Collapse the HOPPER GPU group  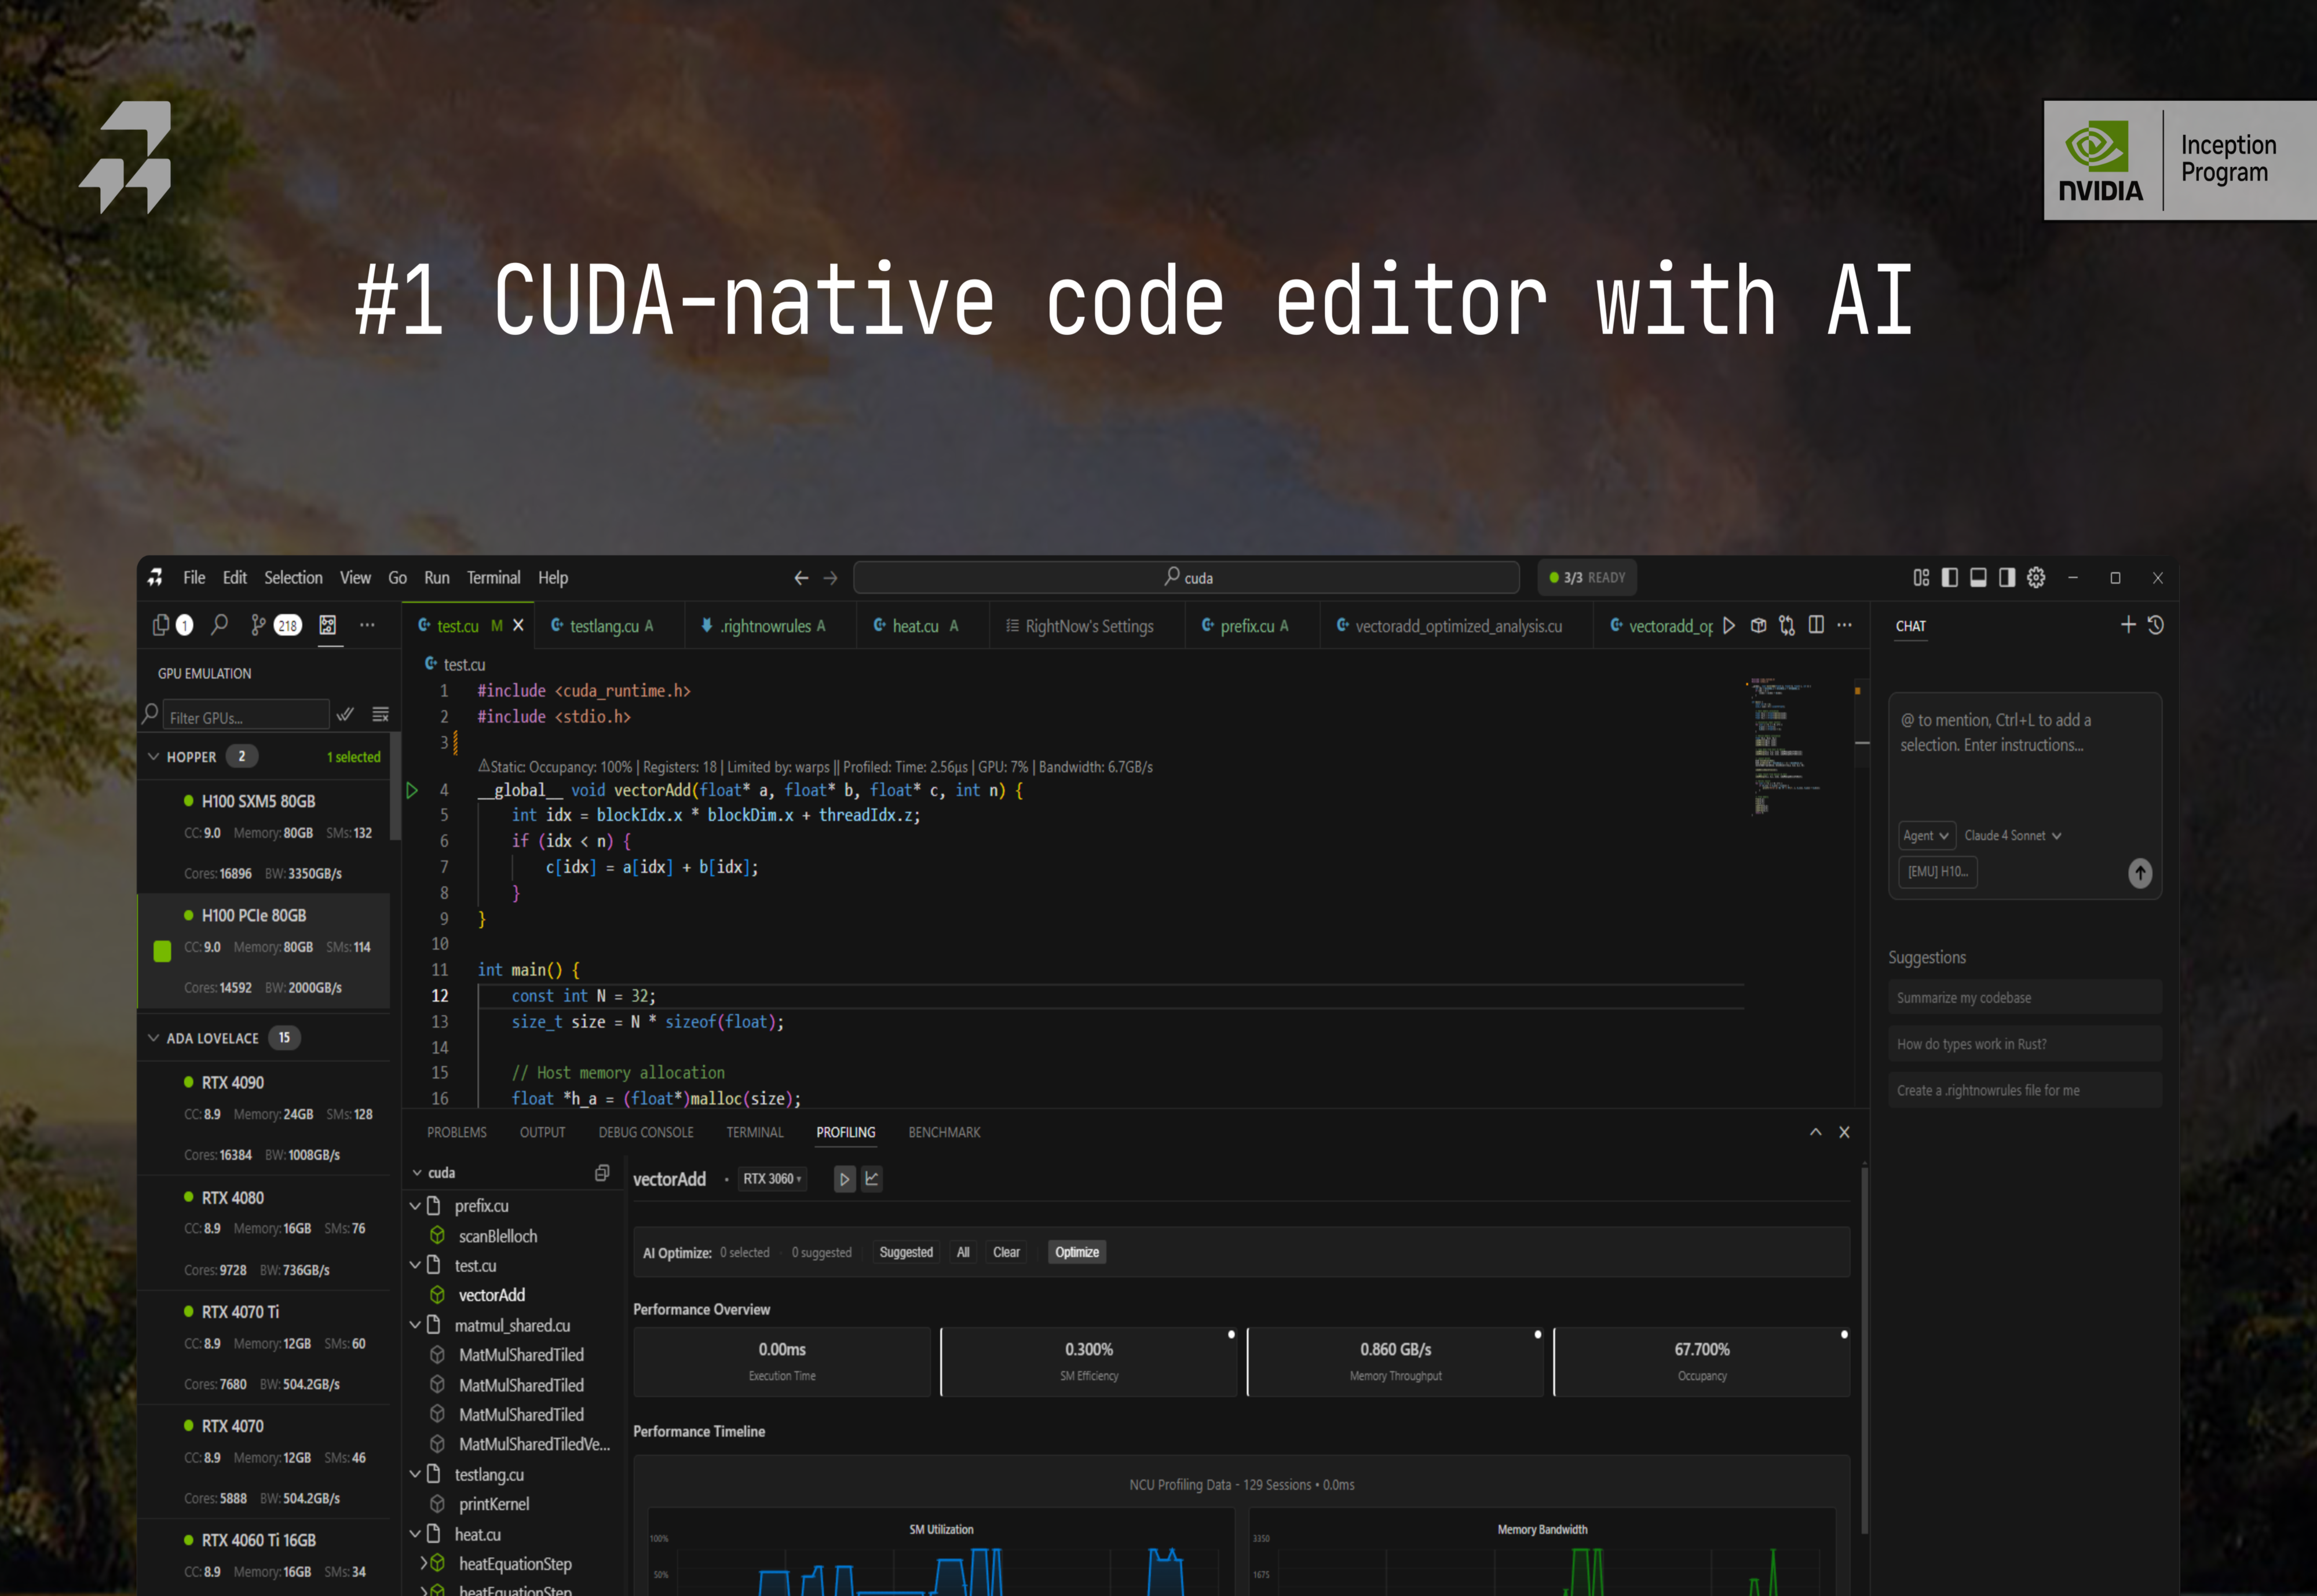coord(154,757)
